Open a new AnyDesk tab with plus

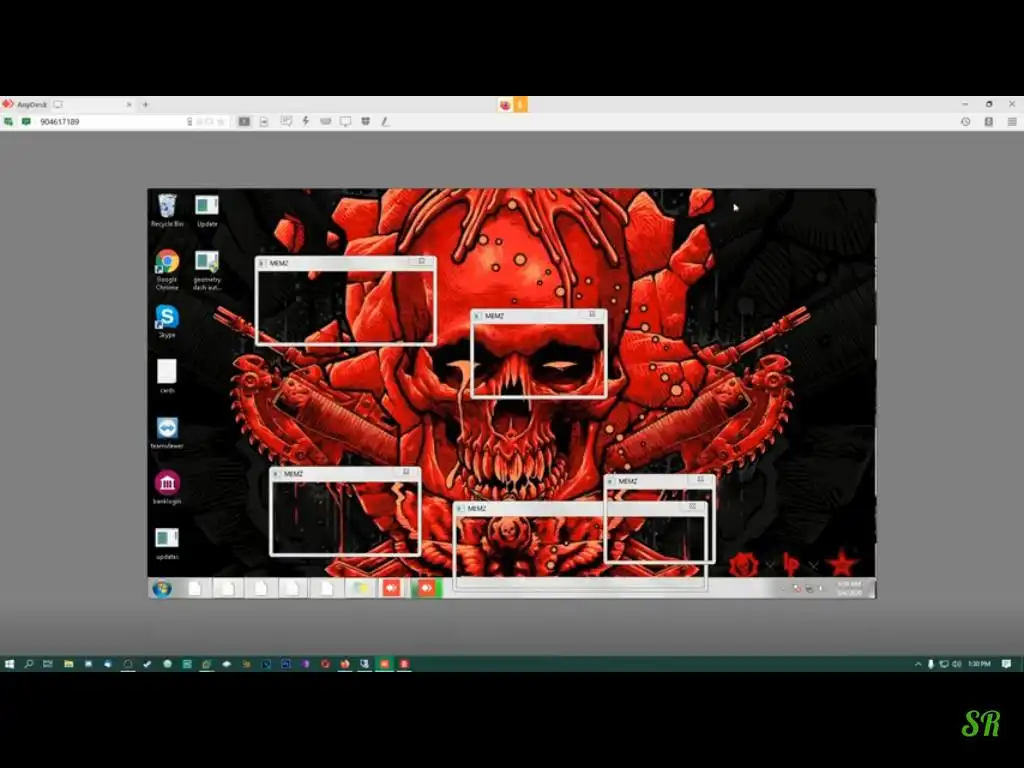[x=146, y=104]
